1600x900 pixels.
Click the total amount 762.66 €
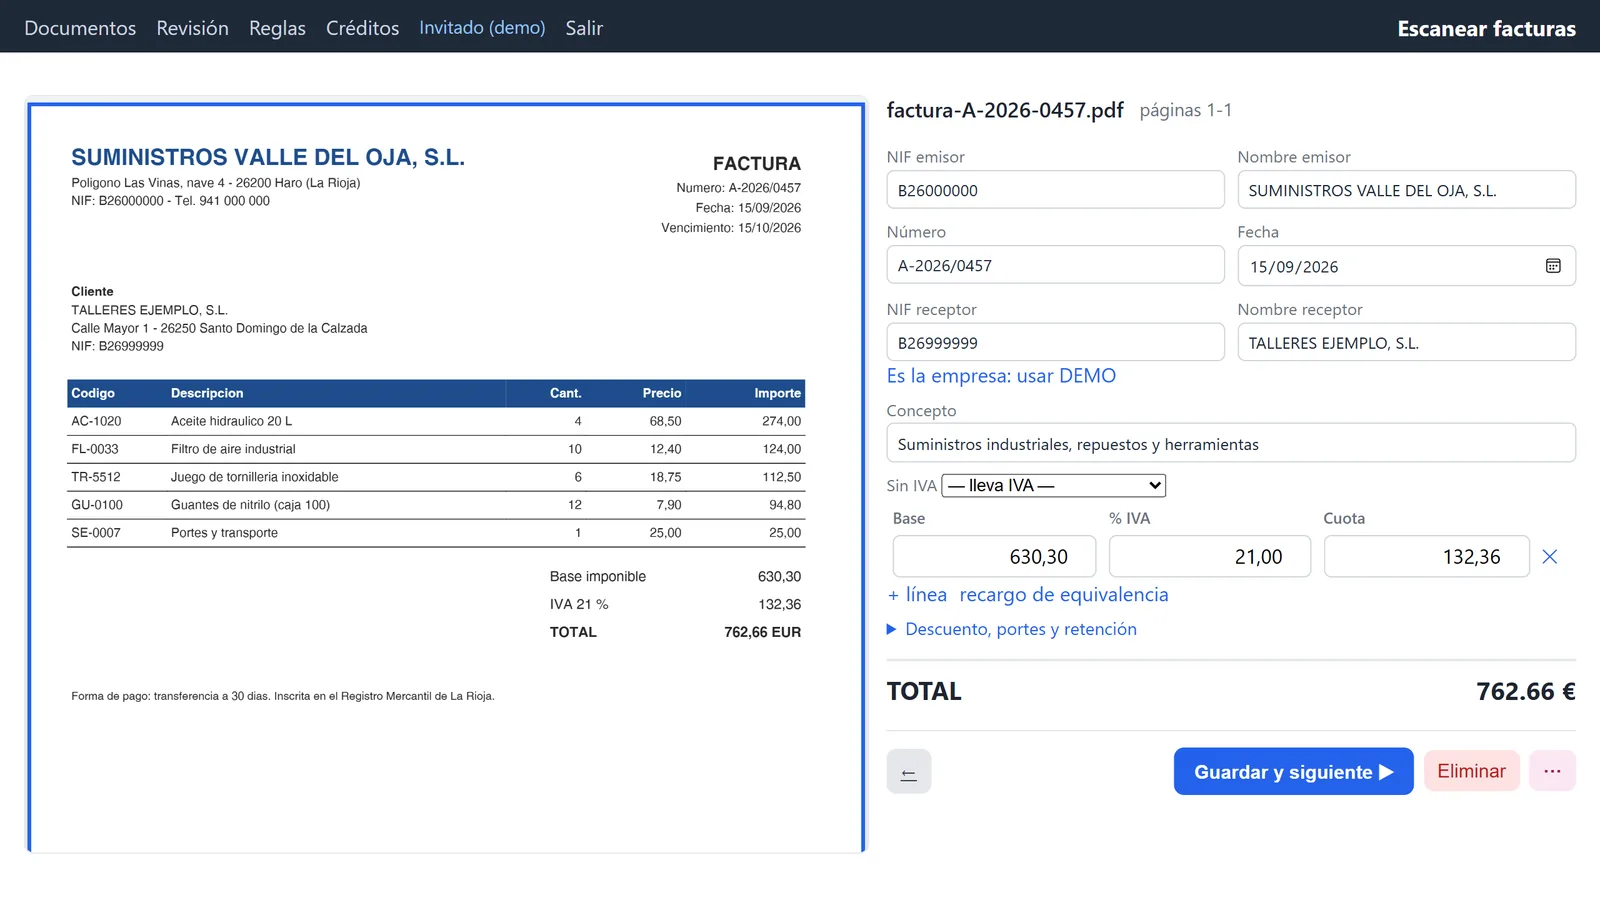click(x=1525, y=691)
